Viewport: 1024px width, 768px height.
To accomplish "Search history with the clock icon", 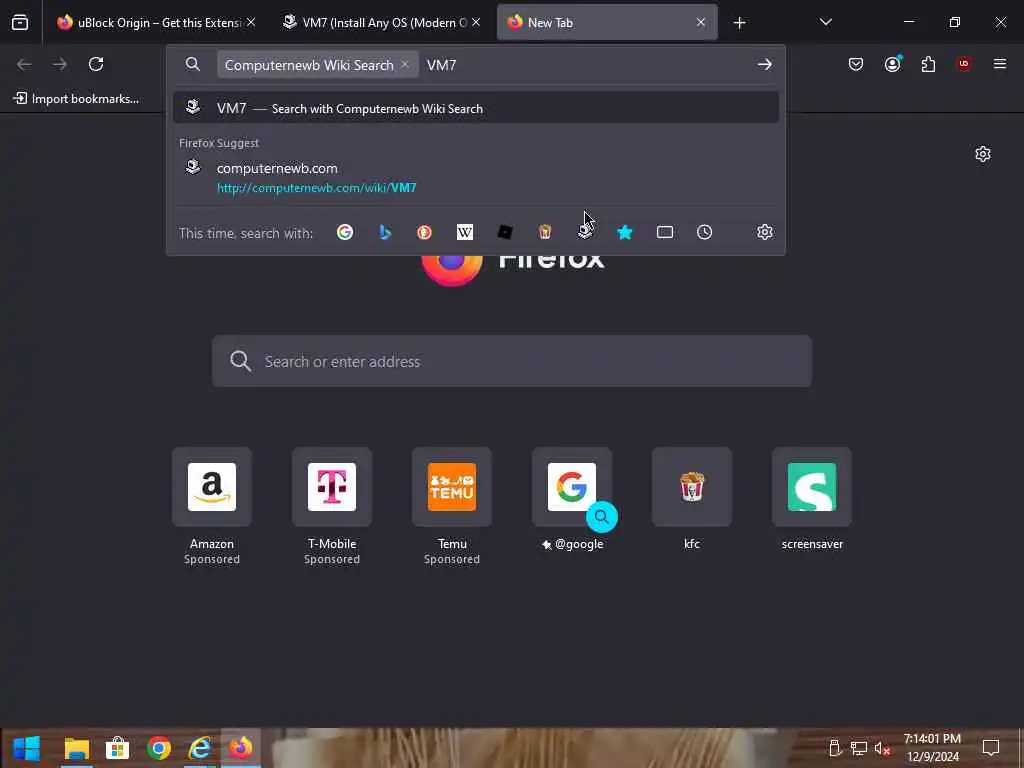I will [704, 232].
